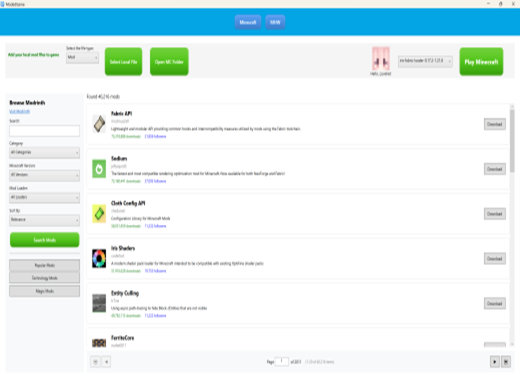Click the found mods count text

[x=103, y=96]
